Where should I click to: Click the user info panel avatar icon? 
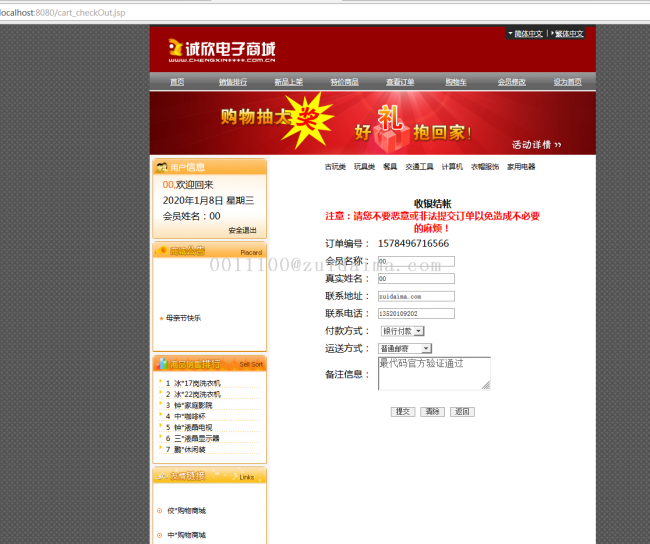click(x=161, y=167)
